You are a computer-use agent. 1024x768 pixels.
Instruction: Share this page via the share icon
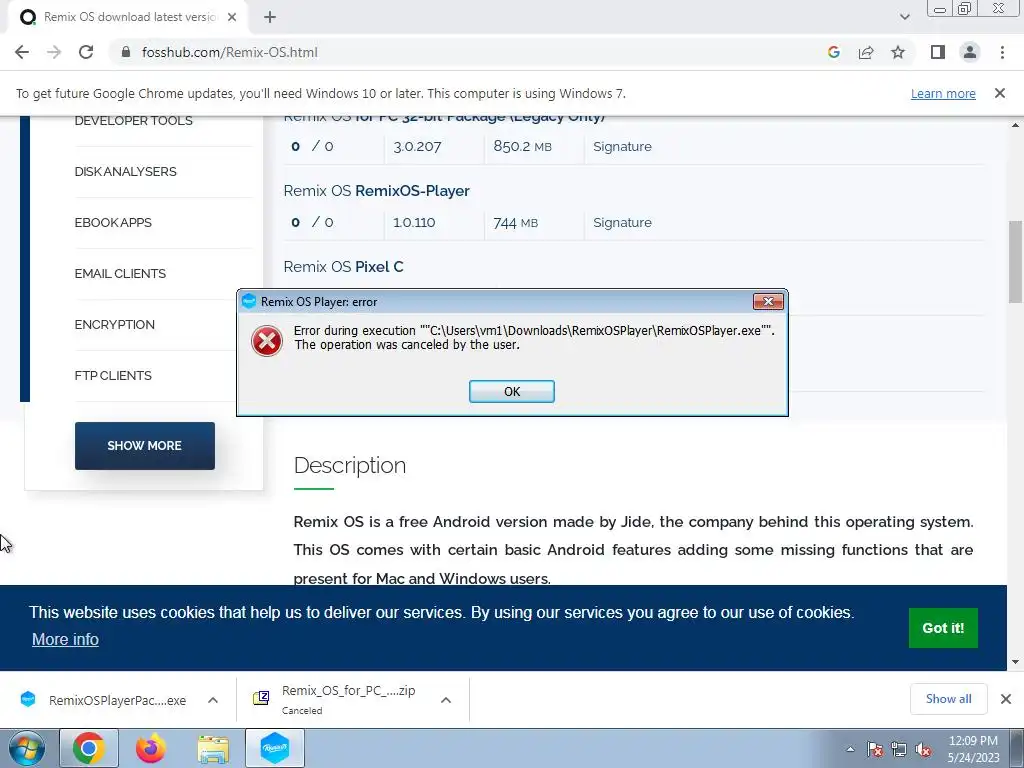pos(866,52)
